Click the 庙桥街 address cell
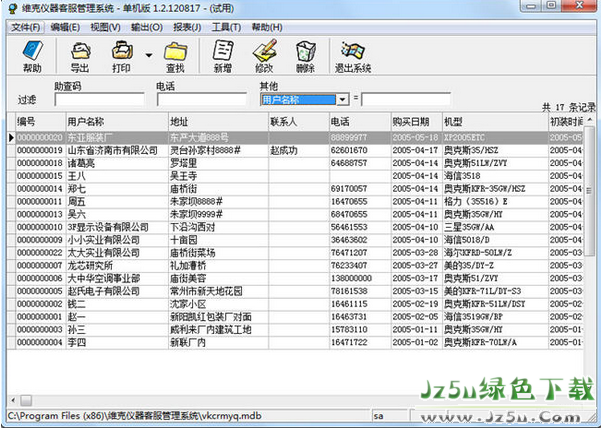Screen dimensions: 601x430 click(x=218, y=189)
